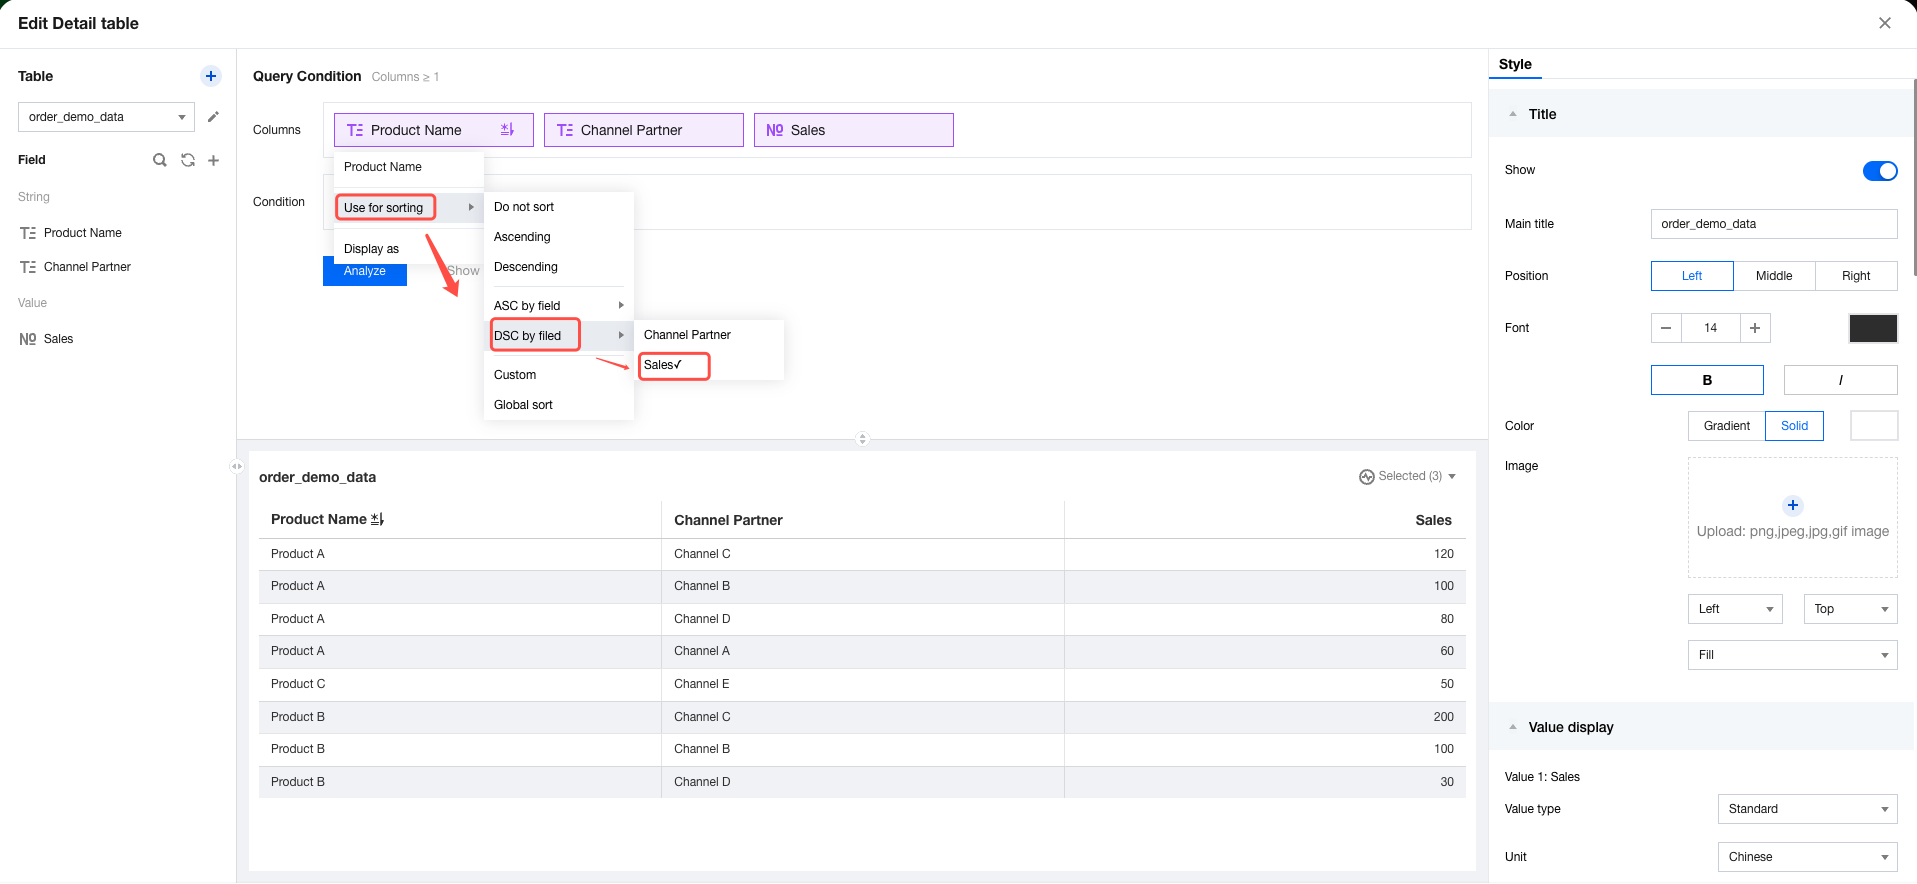This screenshot has width=1917, height=884.
Task: Click the upload image plus icon
Action: click(x=1792, y=505)
